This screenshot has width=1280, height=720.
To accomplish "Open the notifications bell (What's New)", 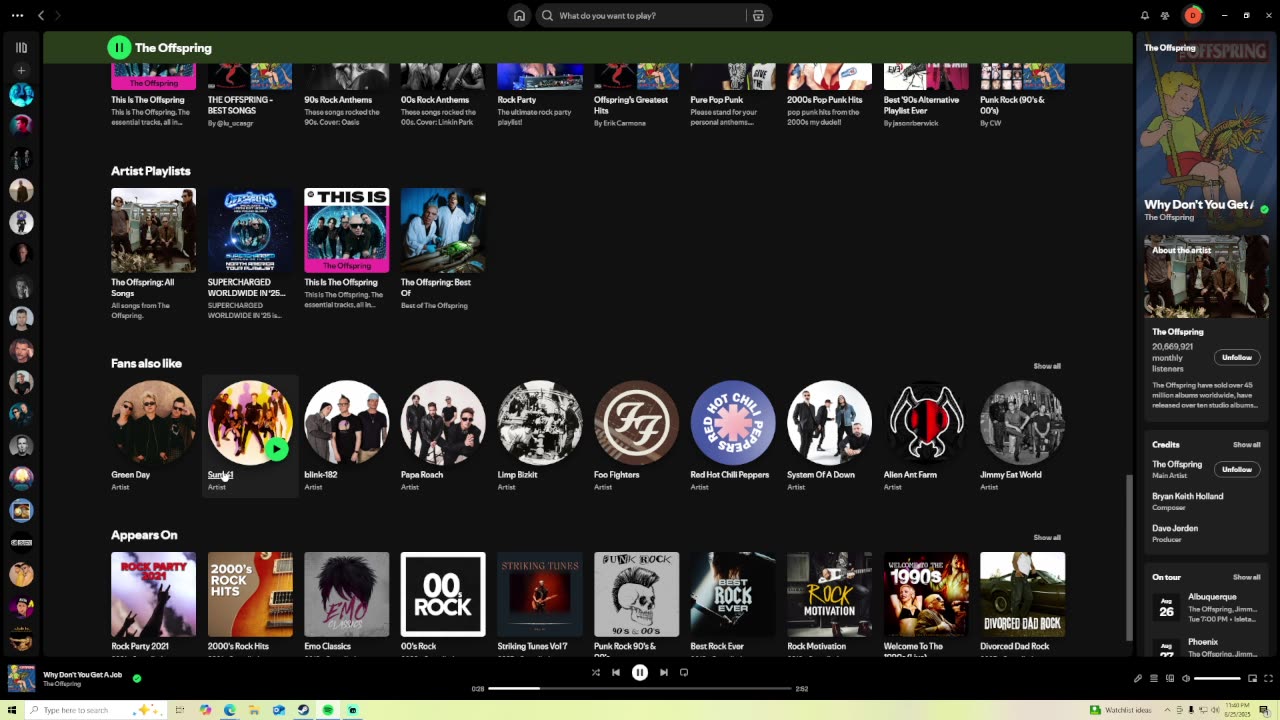I will [1145, 15].
